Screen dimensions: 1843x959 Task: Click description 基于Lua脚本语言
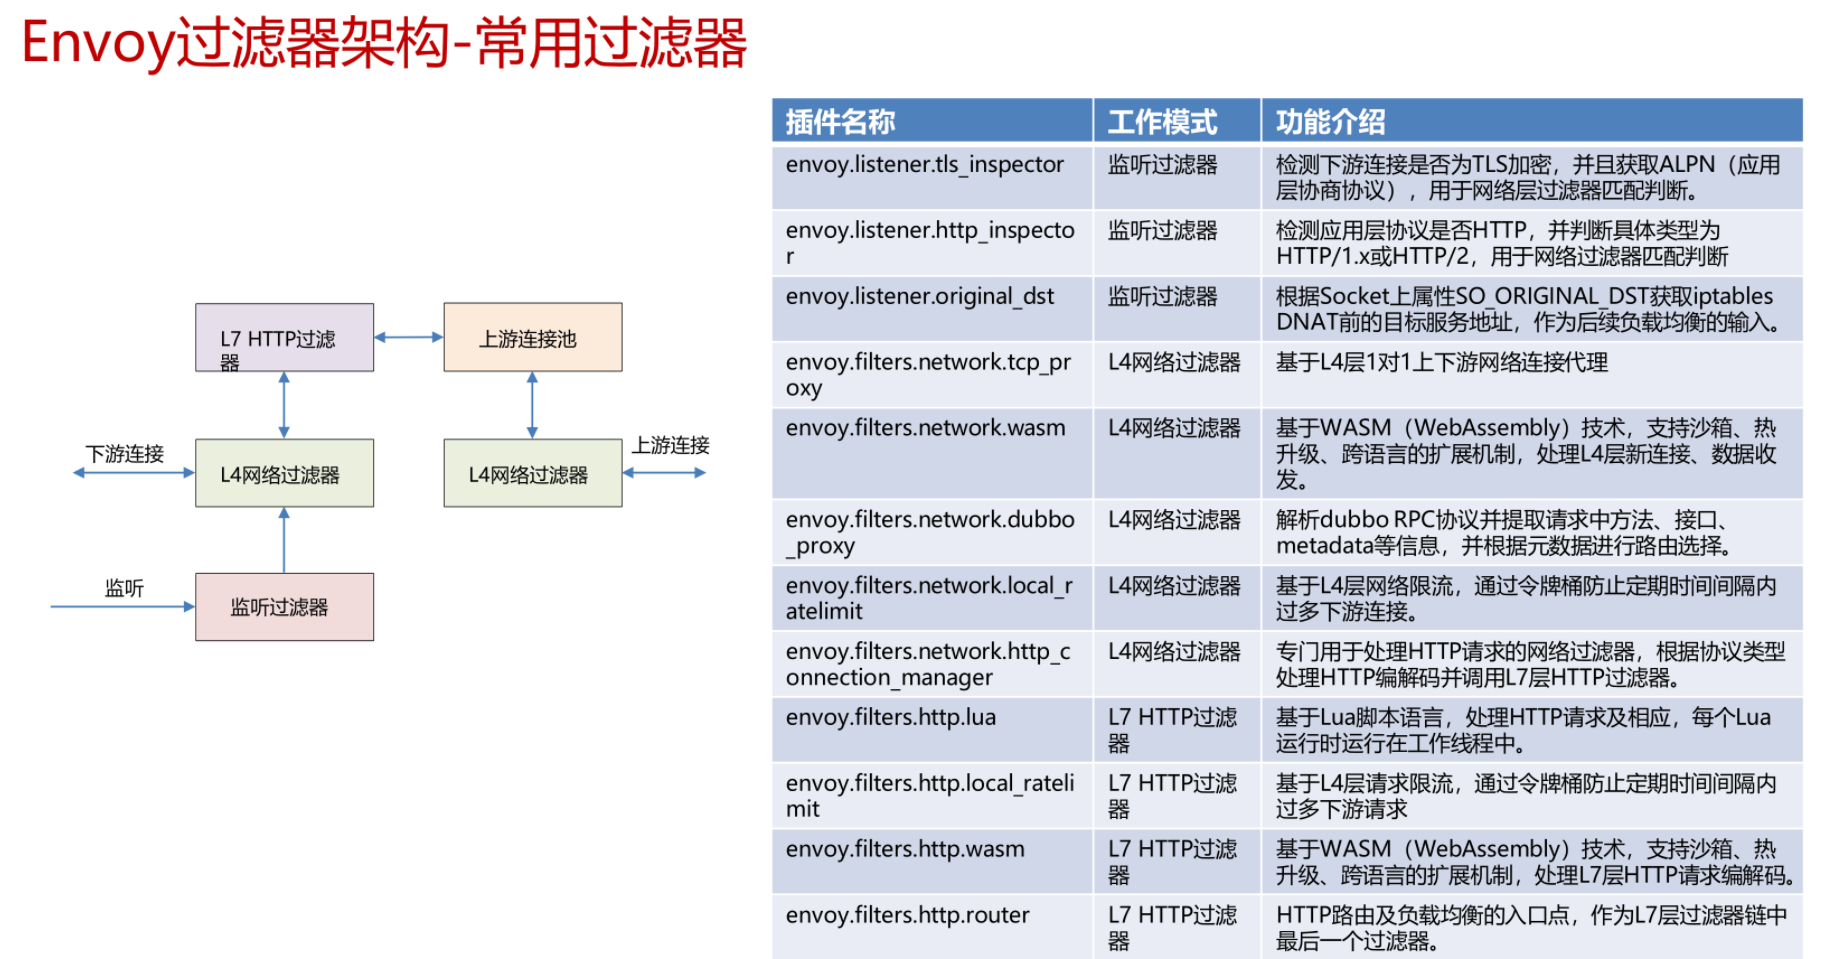tap(1532, 731)
